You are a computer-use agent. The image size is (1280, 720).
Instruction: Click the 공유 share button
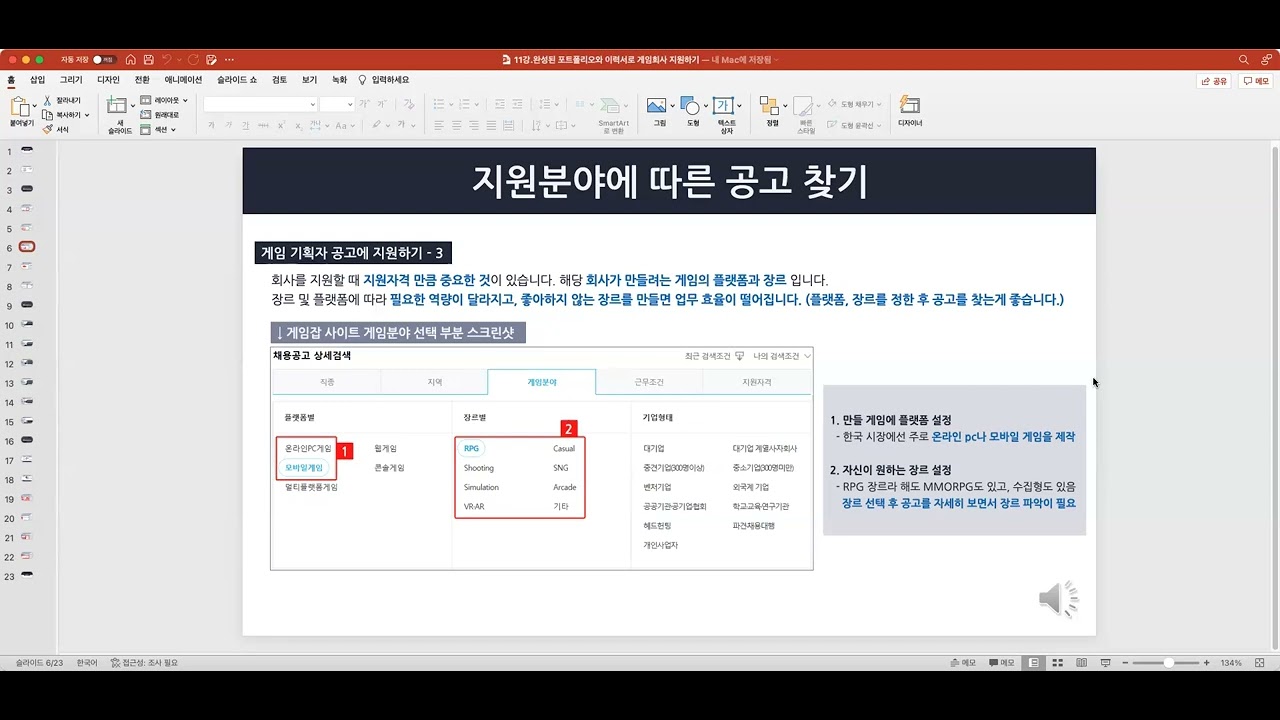(1214, 81)
